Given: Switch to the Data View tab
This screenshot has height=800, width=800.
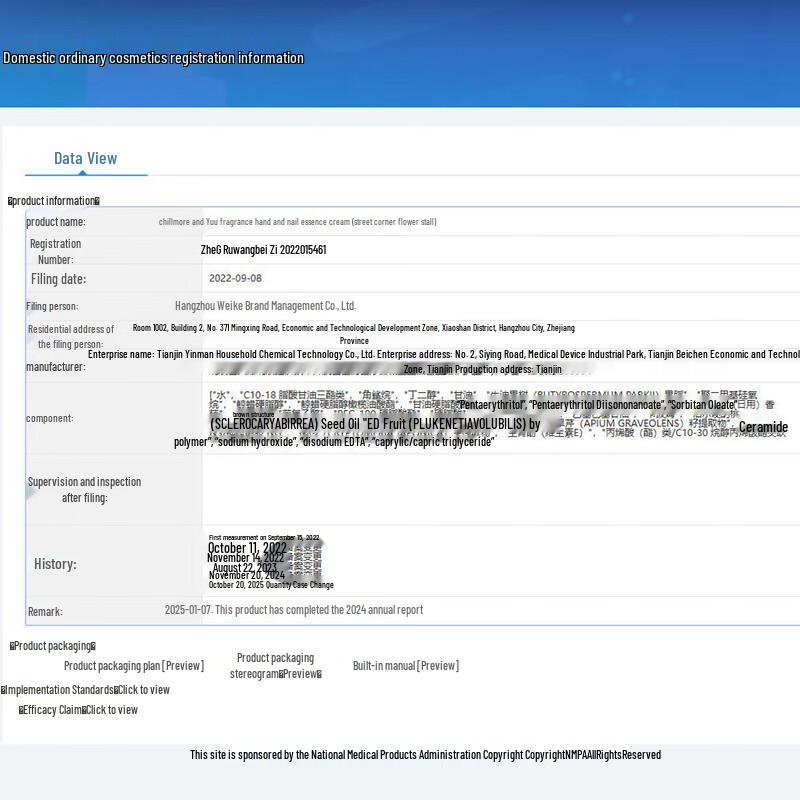Looking at the screenshot, I should [85, 159].
